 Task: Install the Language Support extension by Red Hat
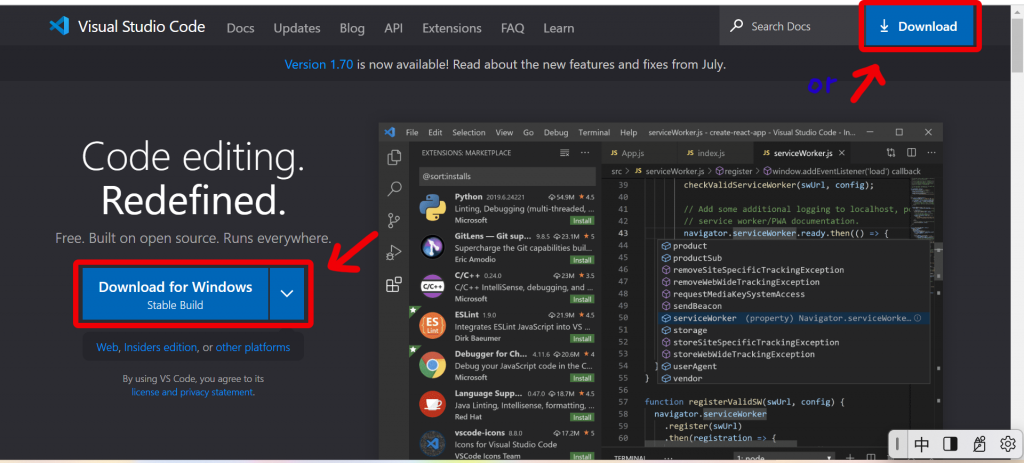(x=581, y=417)
